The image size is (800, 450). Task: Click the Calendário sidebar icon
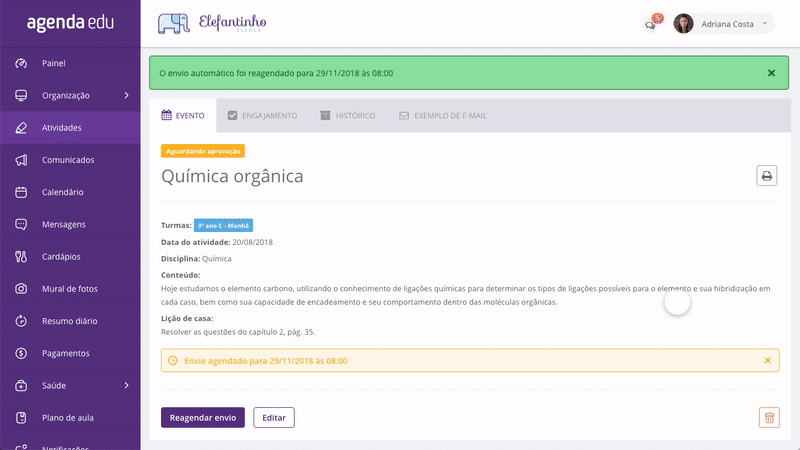21,192
